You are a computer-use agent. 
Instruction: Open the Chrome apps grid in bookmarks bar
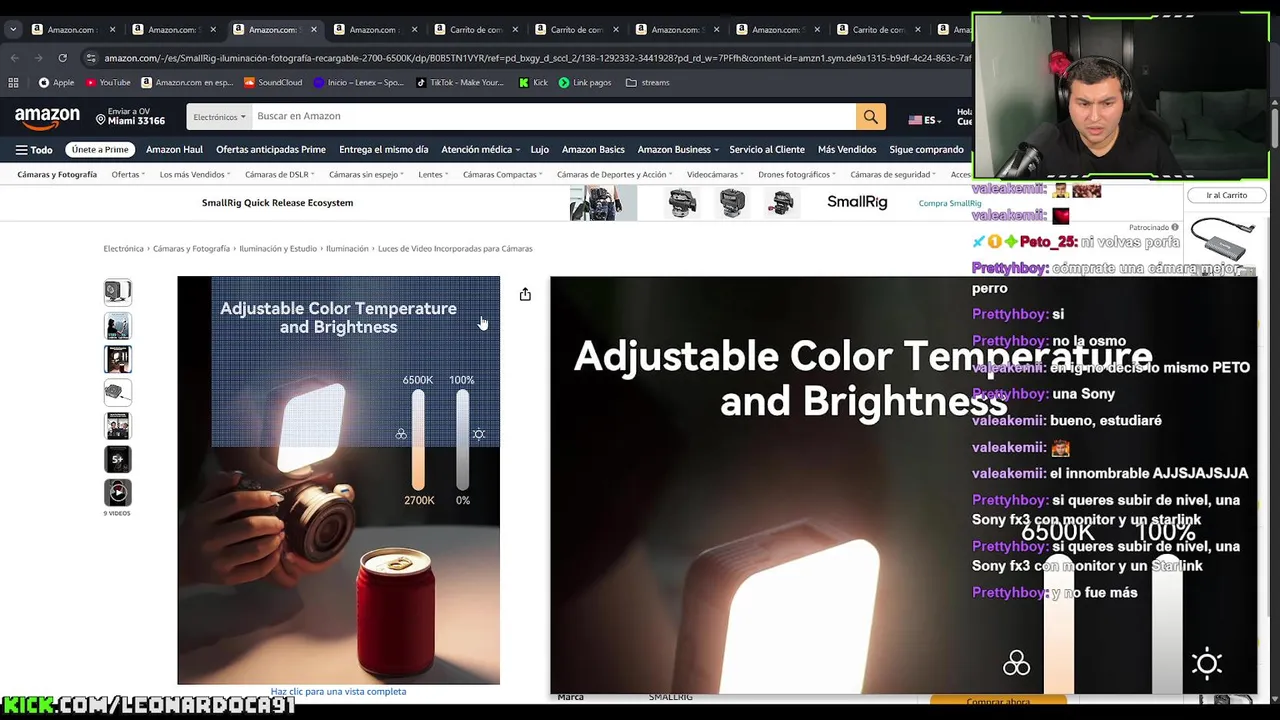click(x=13, y=82)
